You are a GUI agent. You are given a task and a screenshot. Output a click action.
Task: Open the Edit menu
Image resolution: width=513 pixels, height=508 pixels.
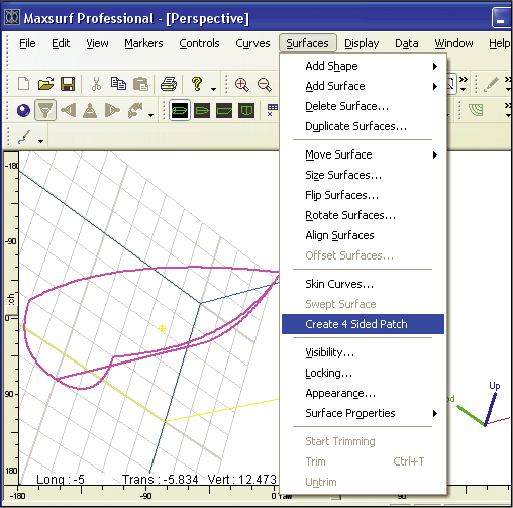61,43
